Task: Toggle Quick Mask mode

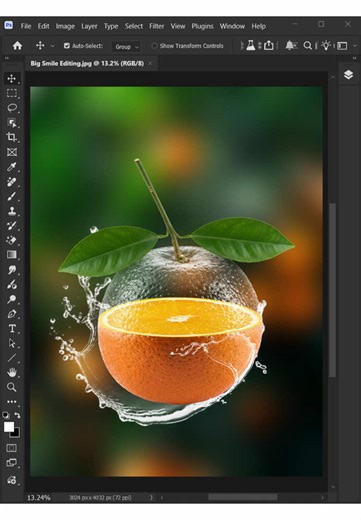Action: pos(12,448)
